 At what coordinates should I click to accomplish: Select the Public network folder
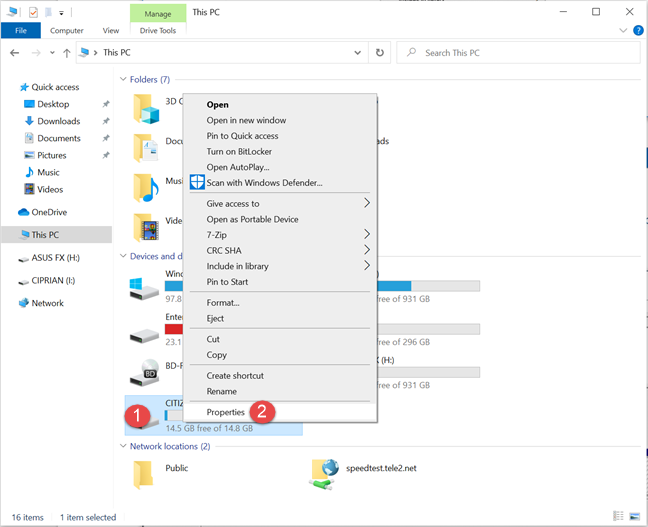(160, 475)
